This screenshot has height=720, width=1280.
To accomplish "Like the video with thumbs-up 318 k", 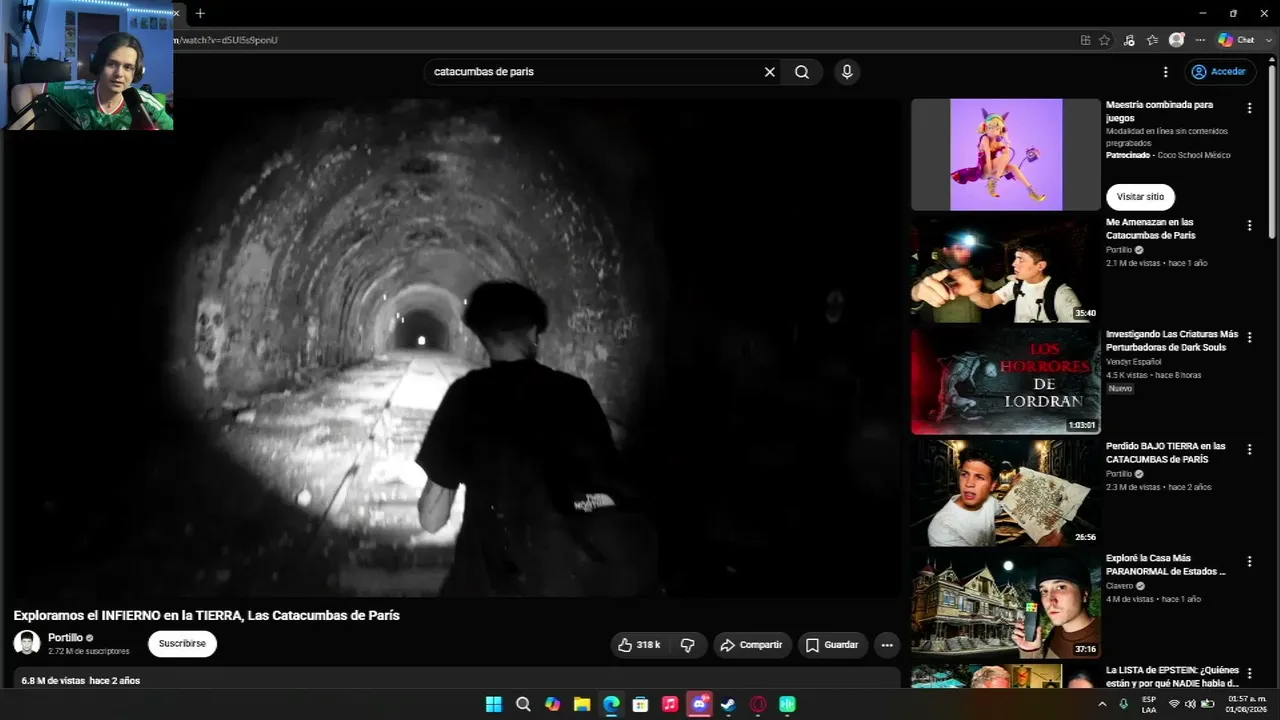I will click(x=638, y=645).
